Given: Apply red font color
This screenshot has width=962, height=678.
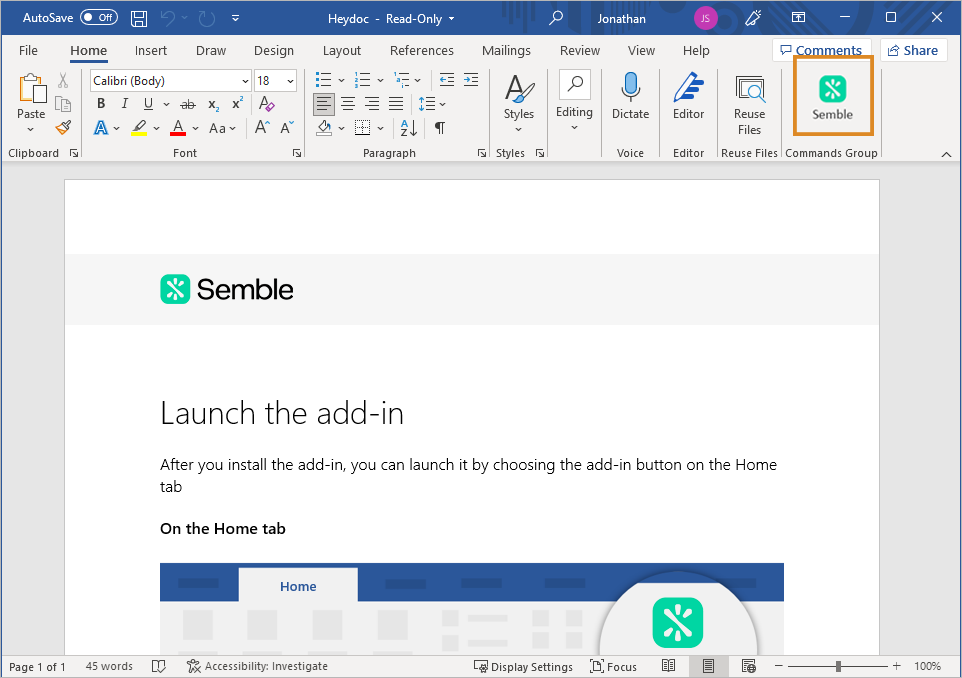Looking at the screenshot, I should click(179, 128).
